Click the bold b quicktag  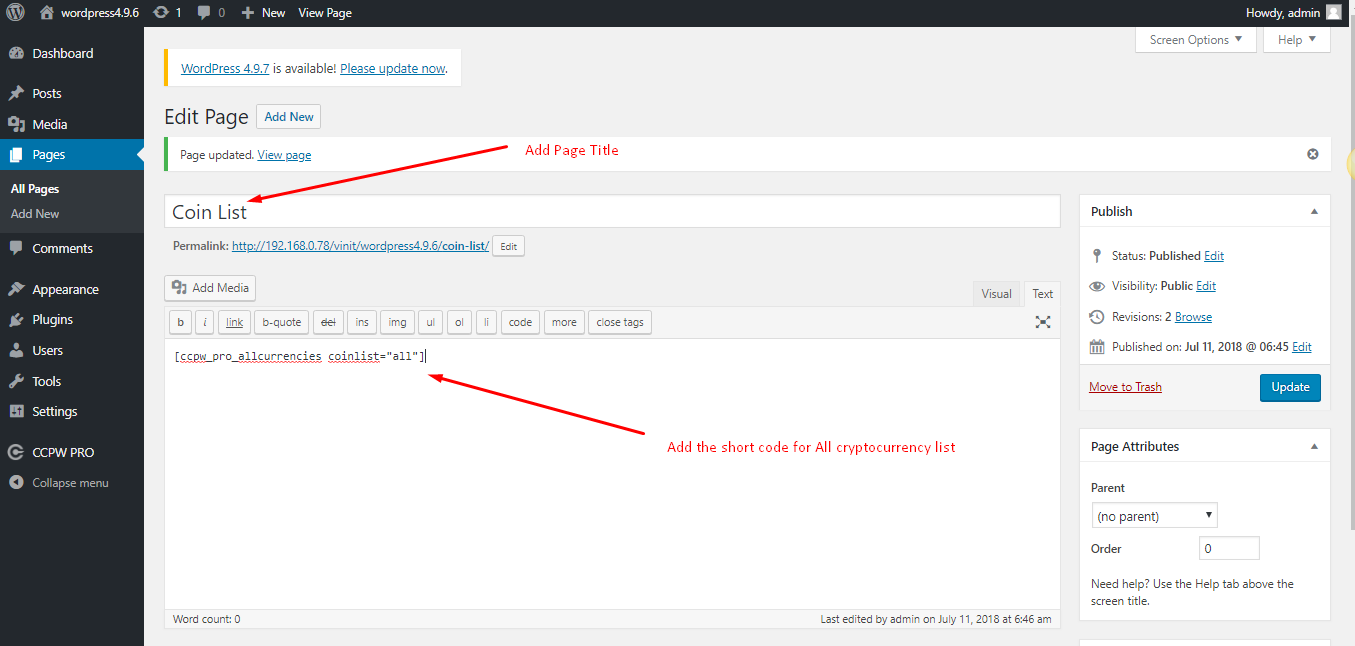point(180,322)
